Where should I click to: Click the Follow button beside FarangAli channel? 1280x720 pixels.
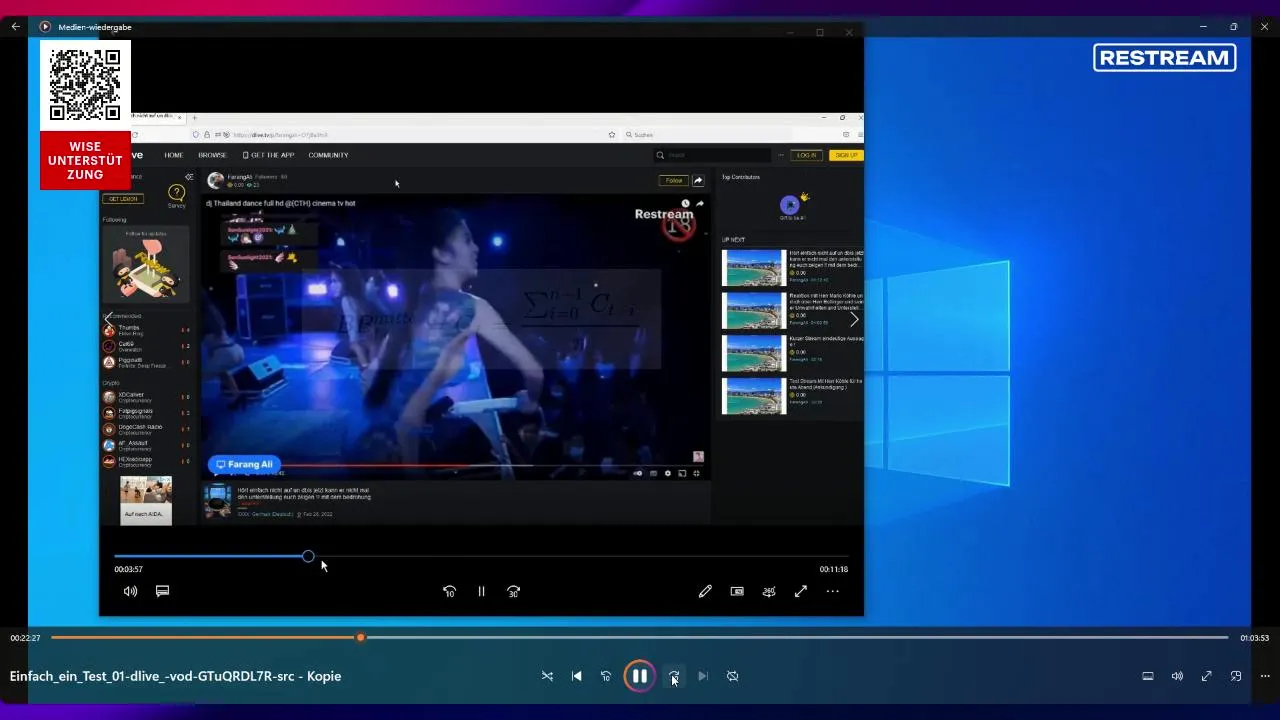pyautogui.click(x=673, y=180)
